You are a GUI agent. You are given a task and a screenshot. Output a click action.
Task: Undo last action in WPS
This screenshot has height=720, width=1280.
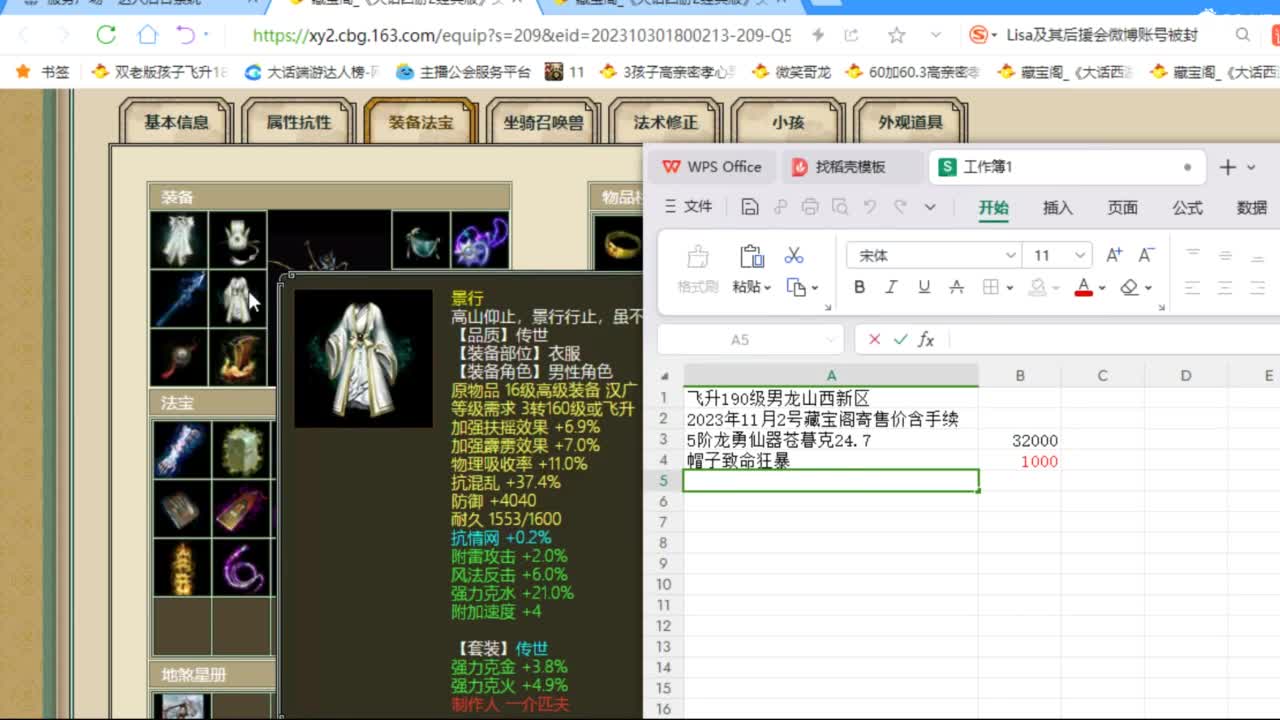coord(870,207)
